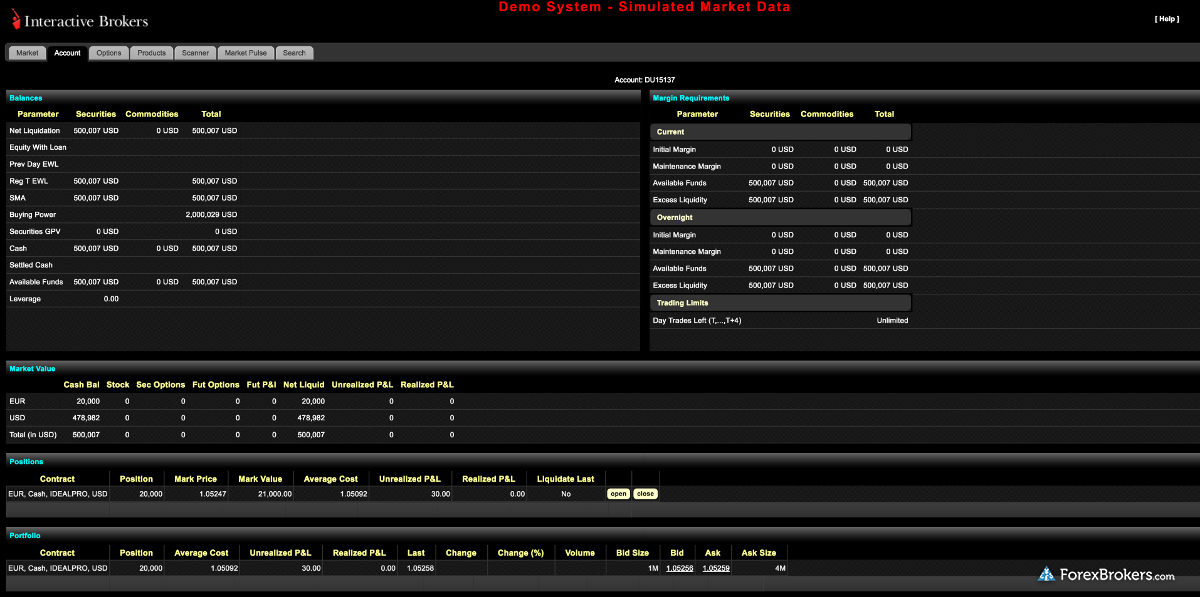Click the Overnight margin subsection header
1200x597 pixels.
(x=780, y=217)
